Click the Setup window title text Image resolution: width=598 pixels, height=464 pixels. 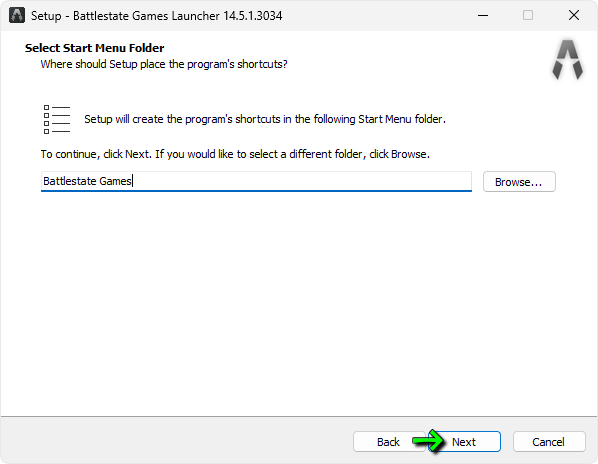(x=156, y=16)
